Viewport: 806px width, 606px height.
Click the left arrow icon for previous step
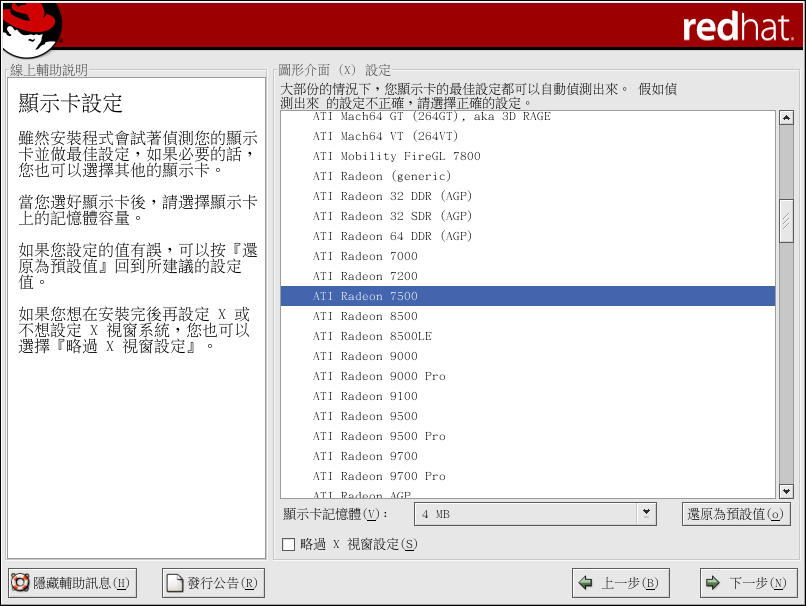586,583
